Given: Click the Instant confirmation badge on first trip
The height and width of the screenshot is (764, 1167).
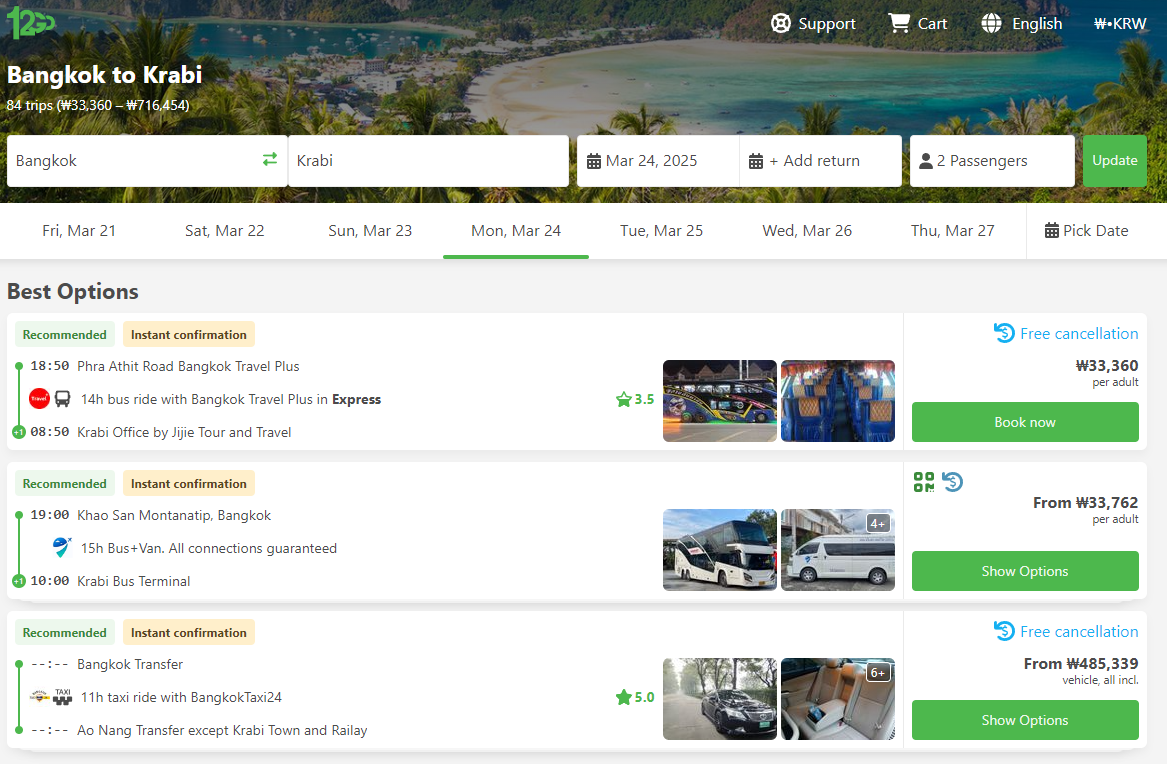Looking at the screenshot, I should 189,335.
